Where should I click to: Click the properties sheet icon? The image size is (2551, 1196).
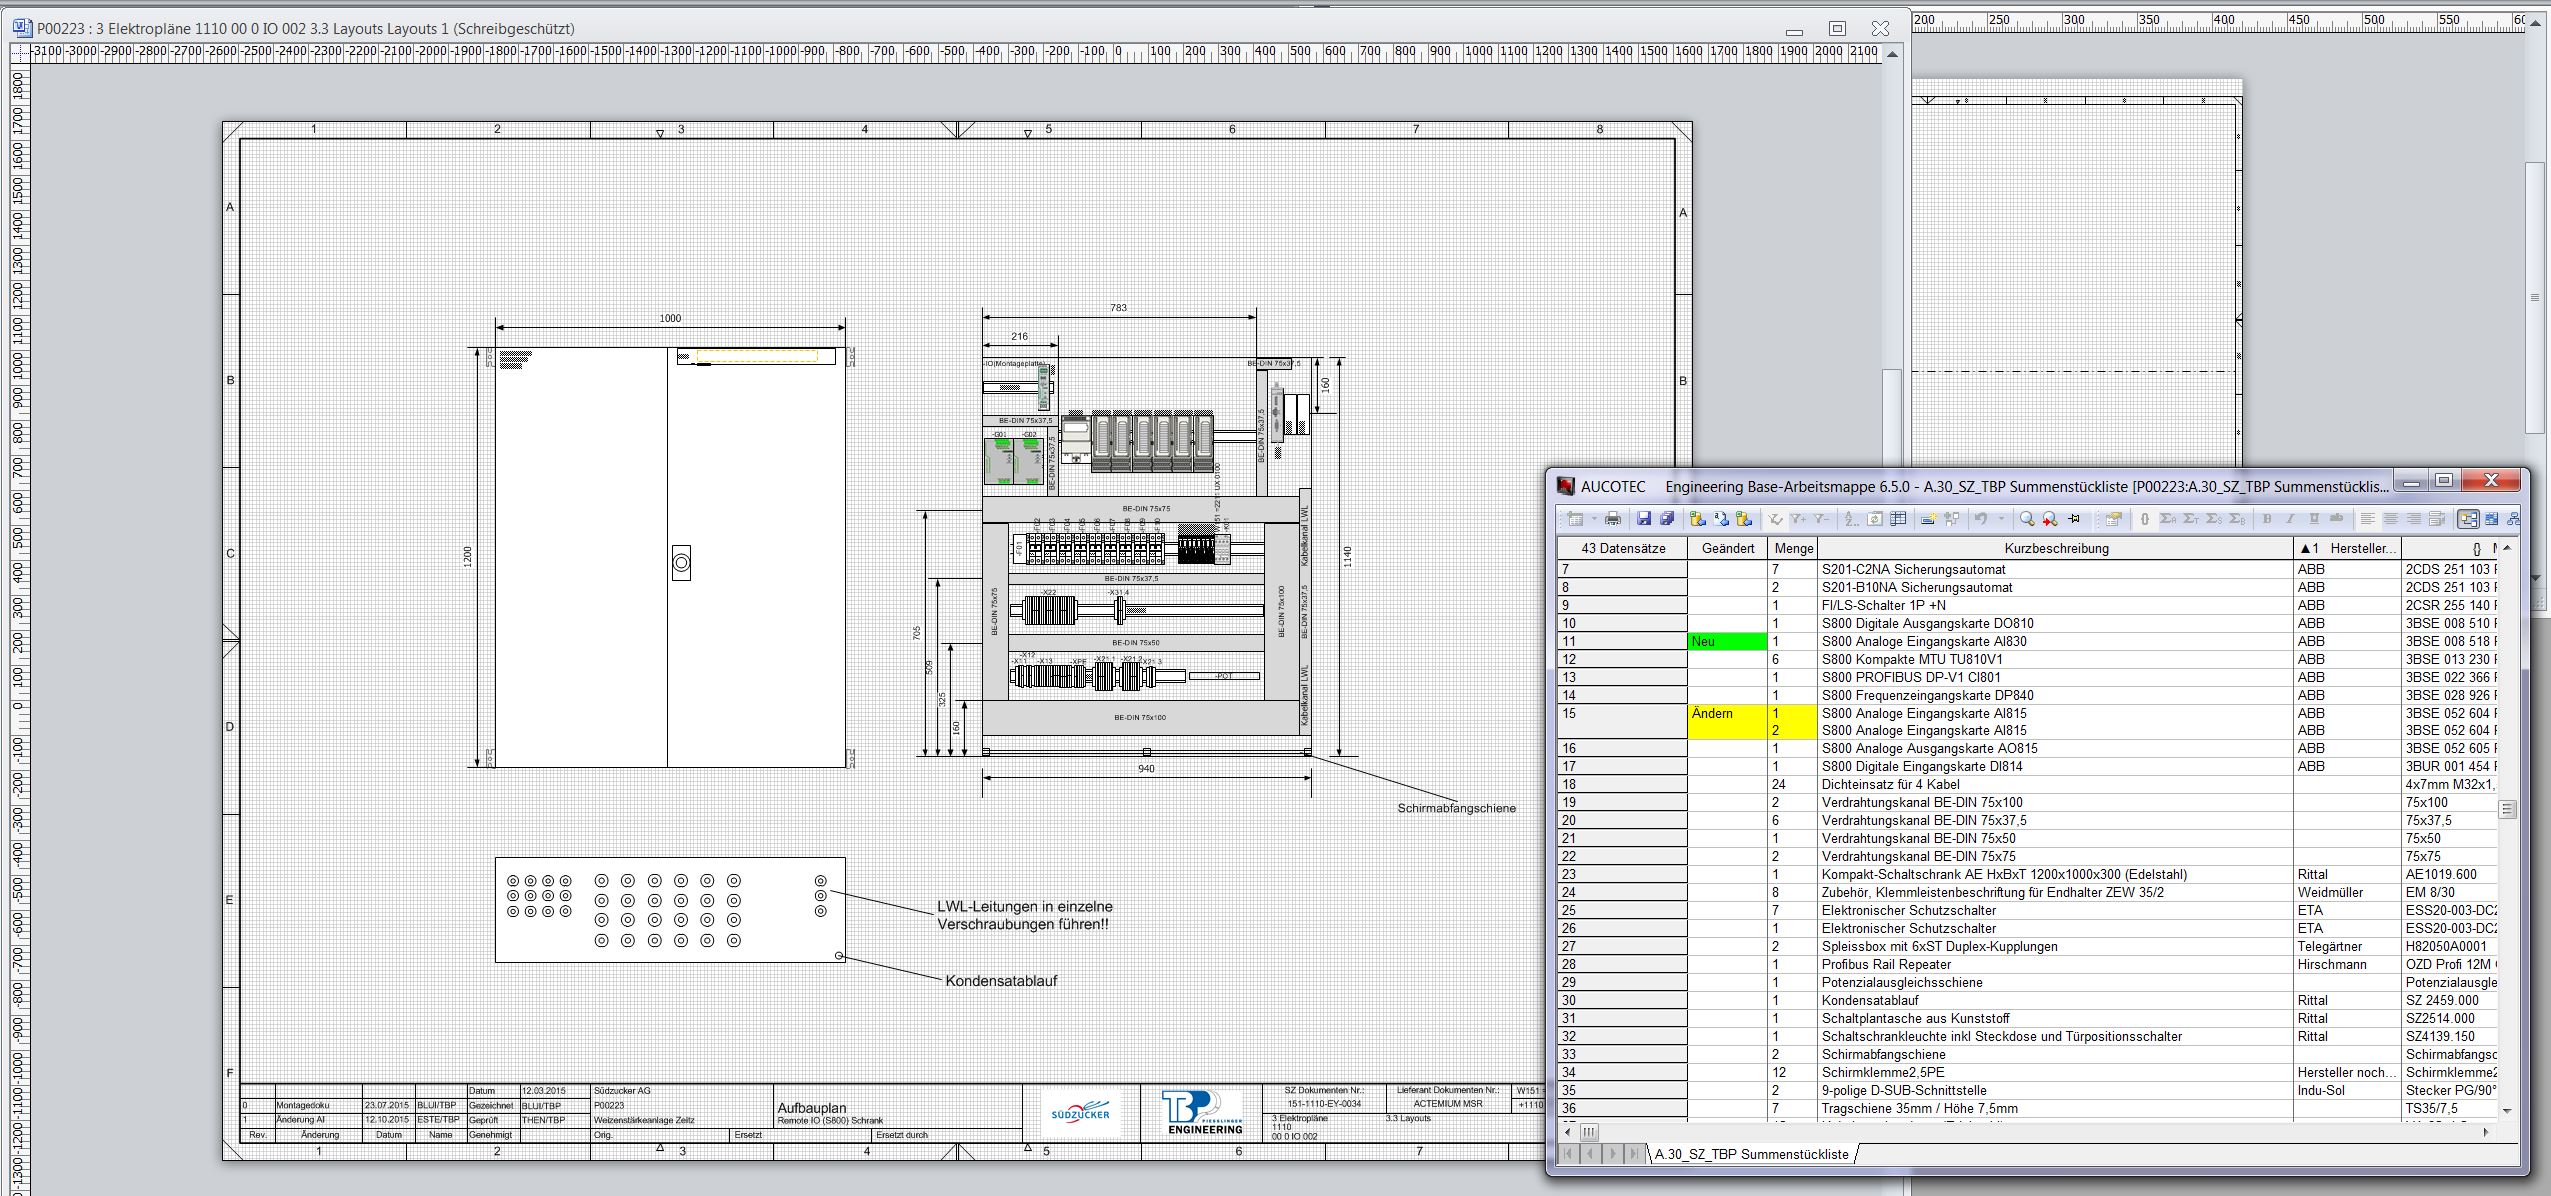(2113, 519)
